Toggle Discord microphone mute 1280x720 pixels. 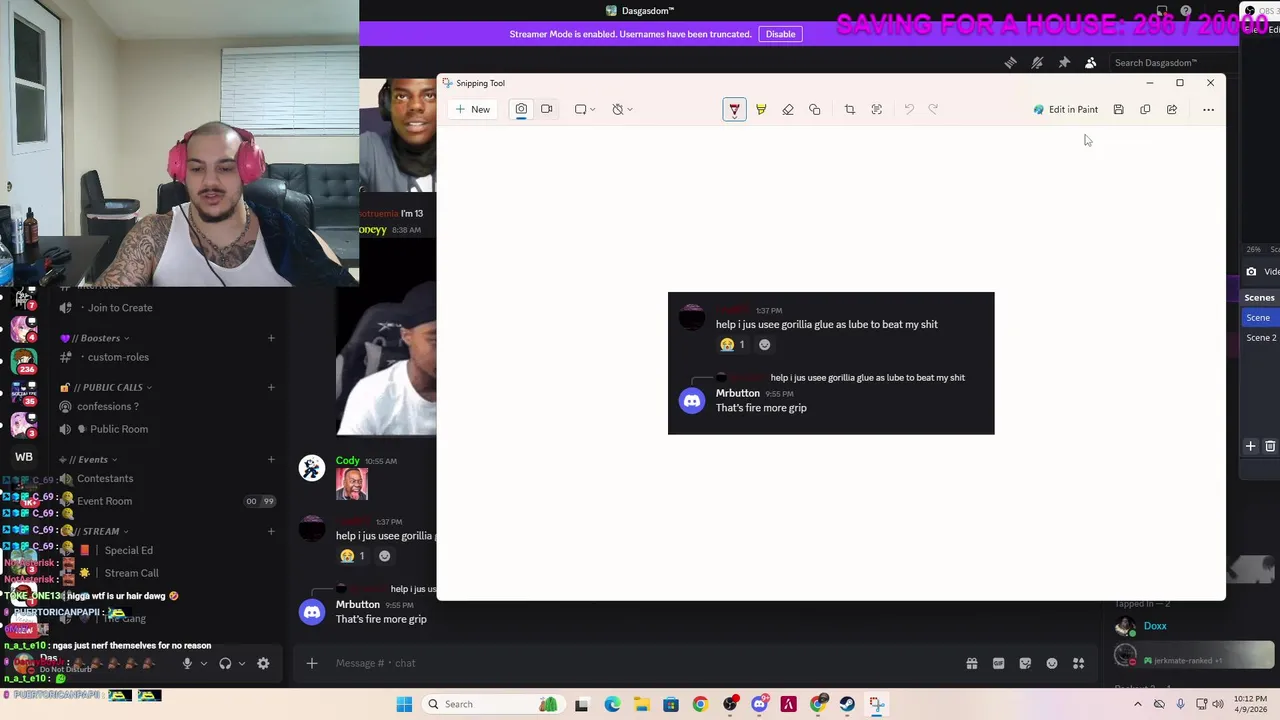[187, 663]
